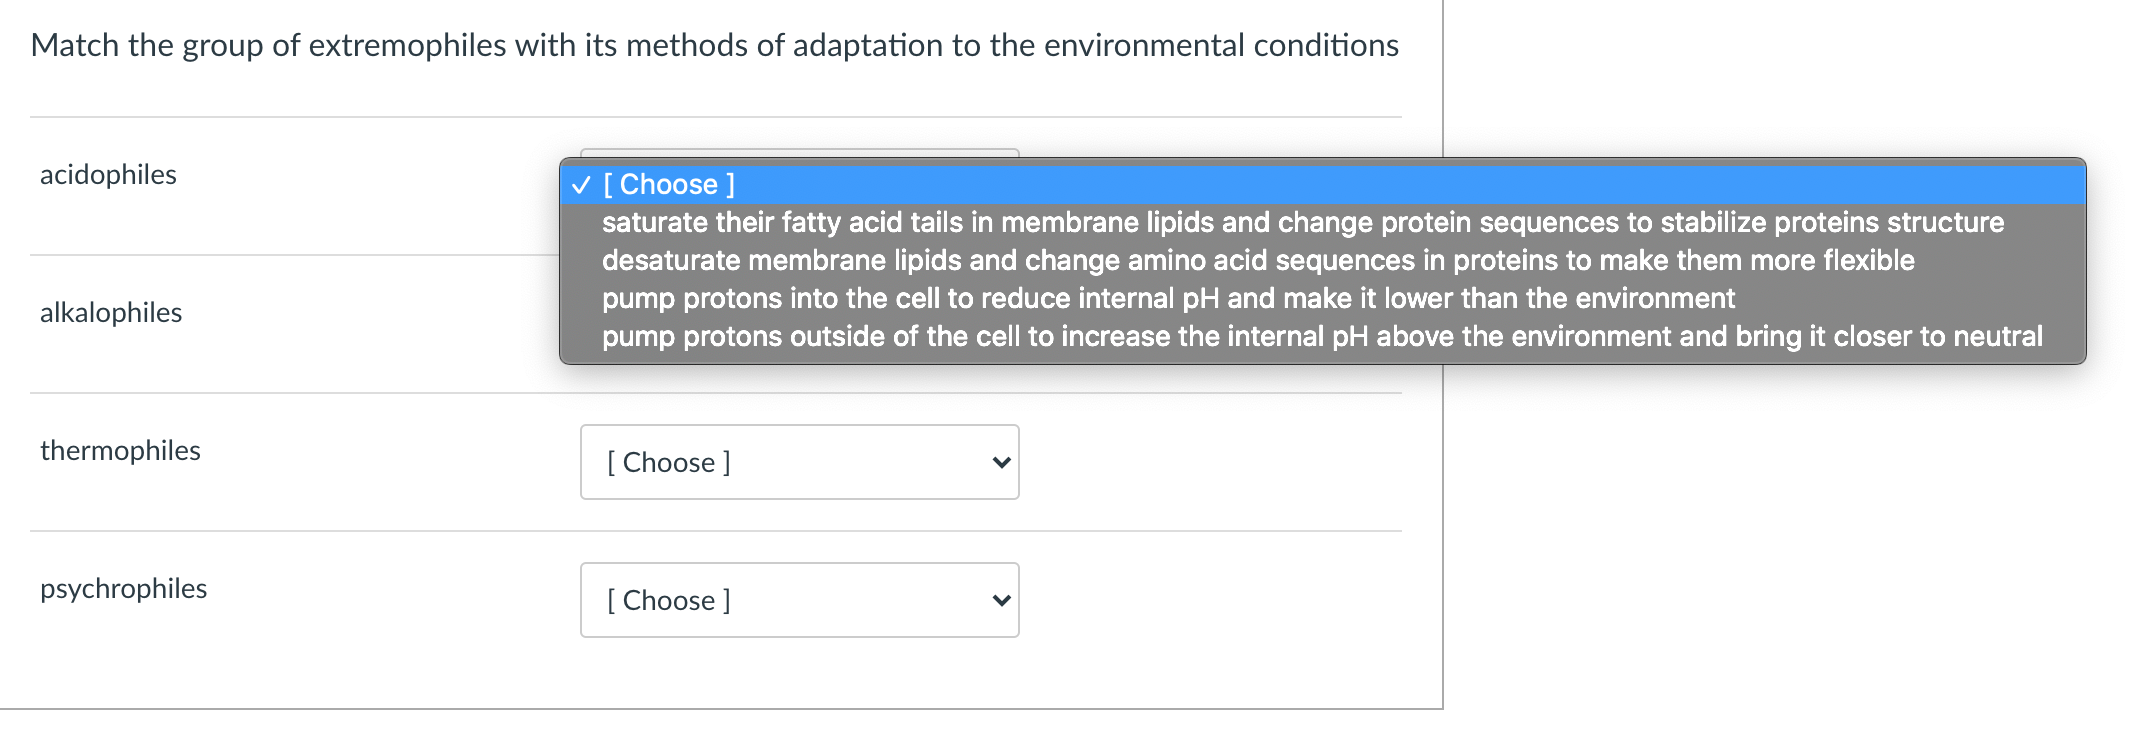Image resolution: width=2130 pixels, height=736 pixels.
Task: Click the acidophiles row label
Action: pyautogui.click(x=108, y=174)
